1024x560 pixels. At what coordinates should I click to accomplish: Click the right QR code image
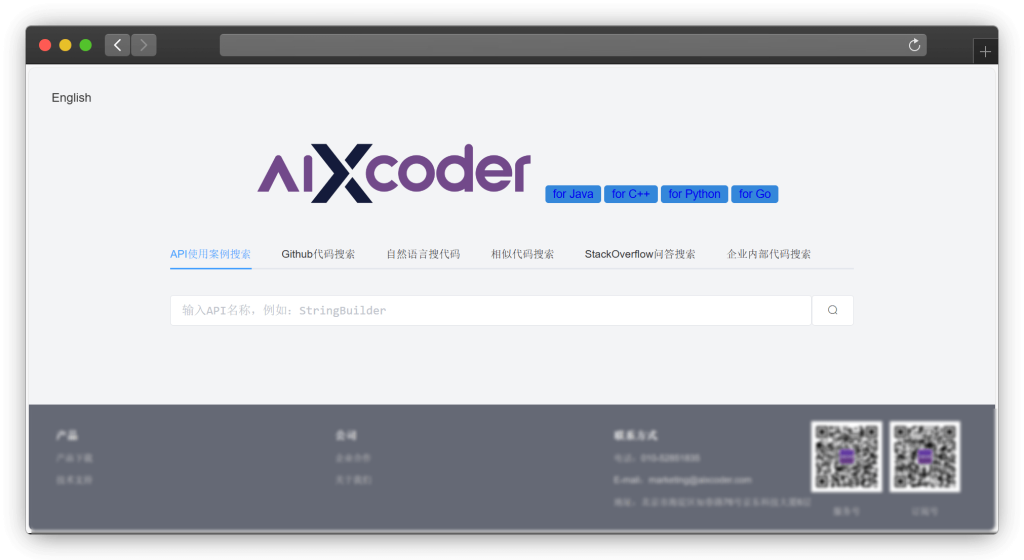tap(925, 456)
